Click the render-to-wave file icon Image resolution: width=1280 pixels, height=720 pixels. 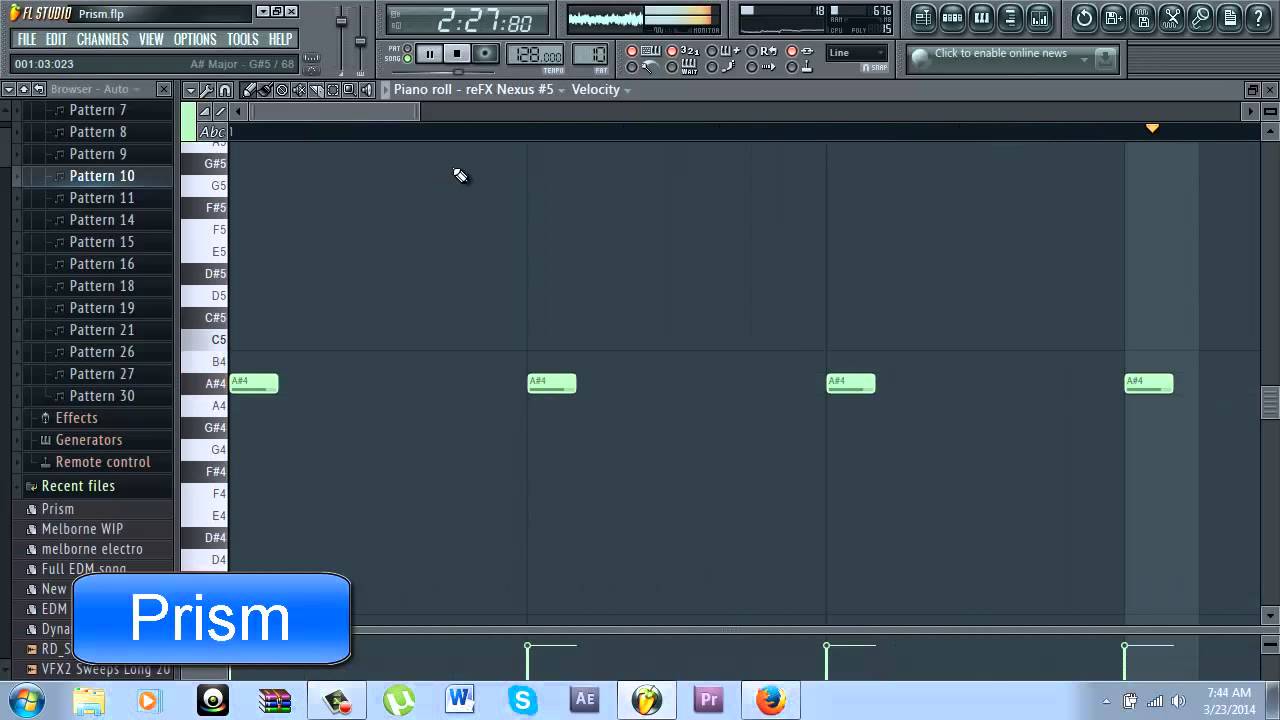pyautogui.click(x=1143, y=17)
